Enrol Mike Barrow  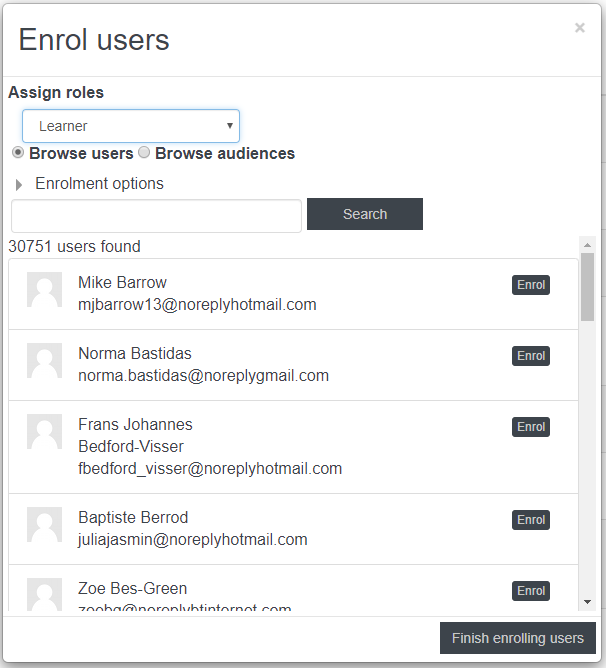(531, 285)
